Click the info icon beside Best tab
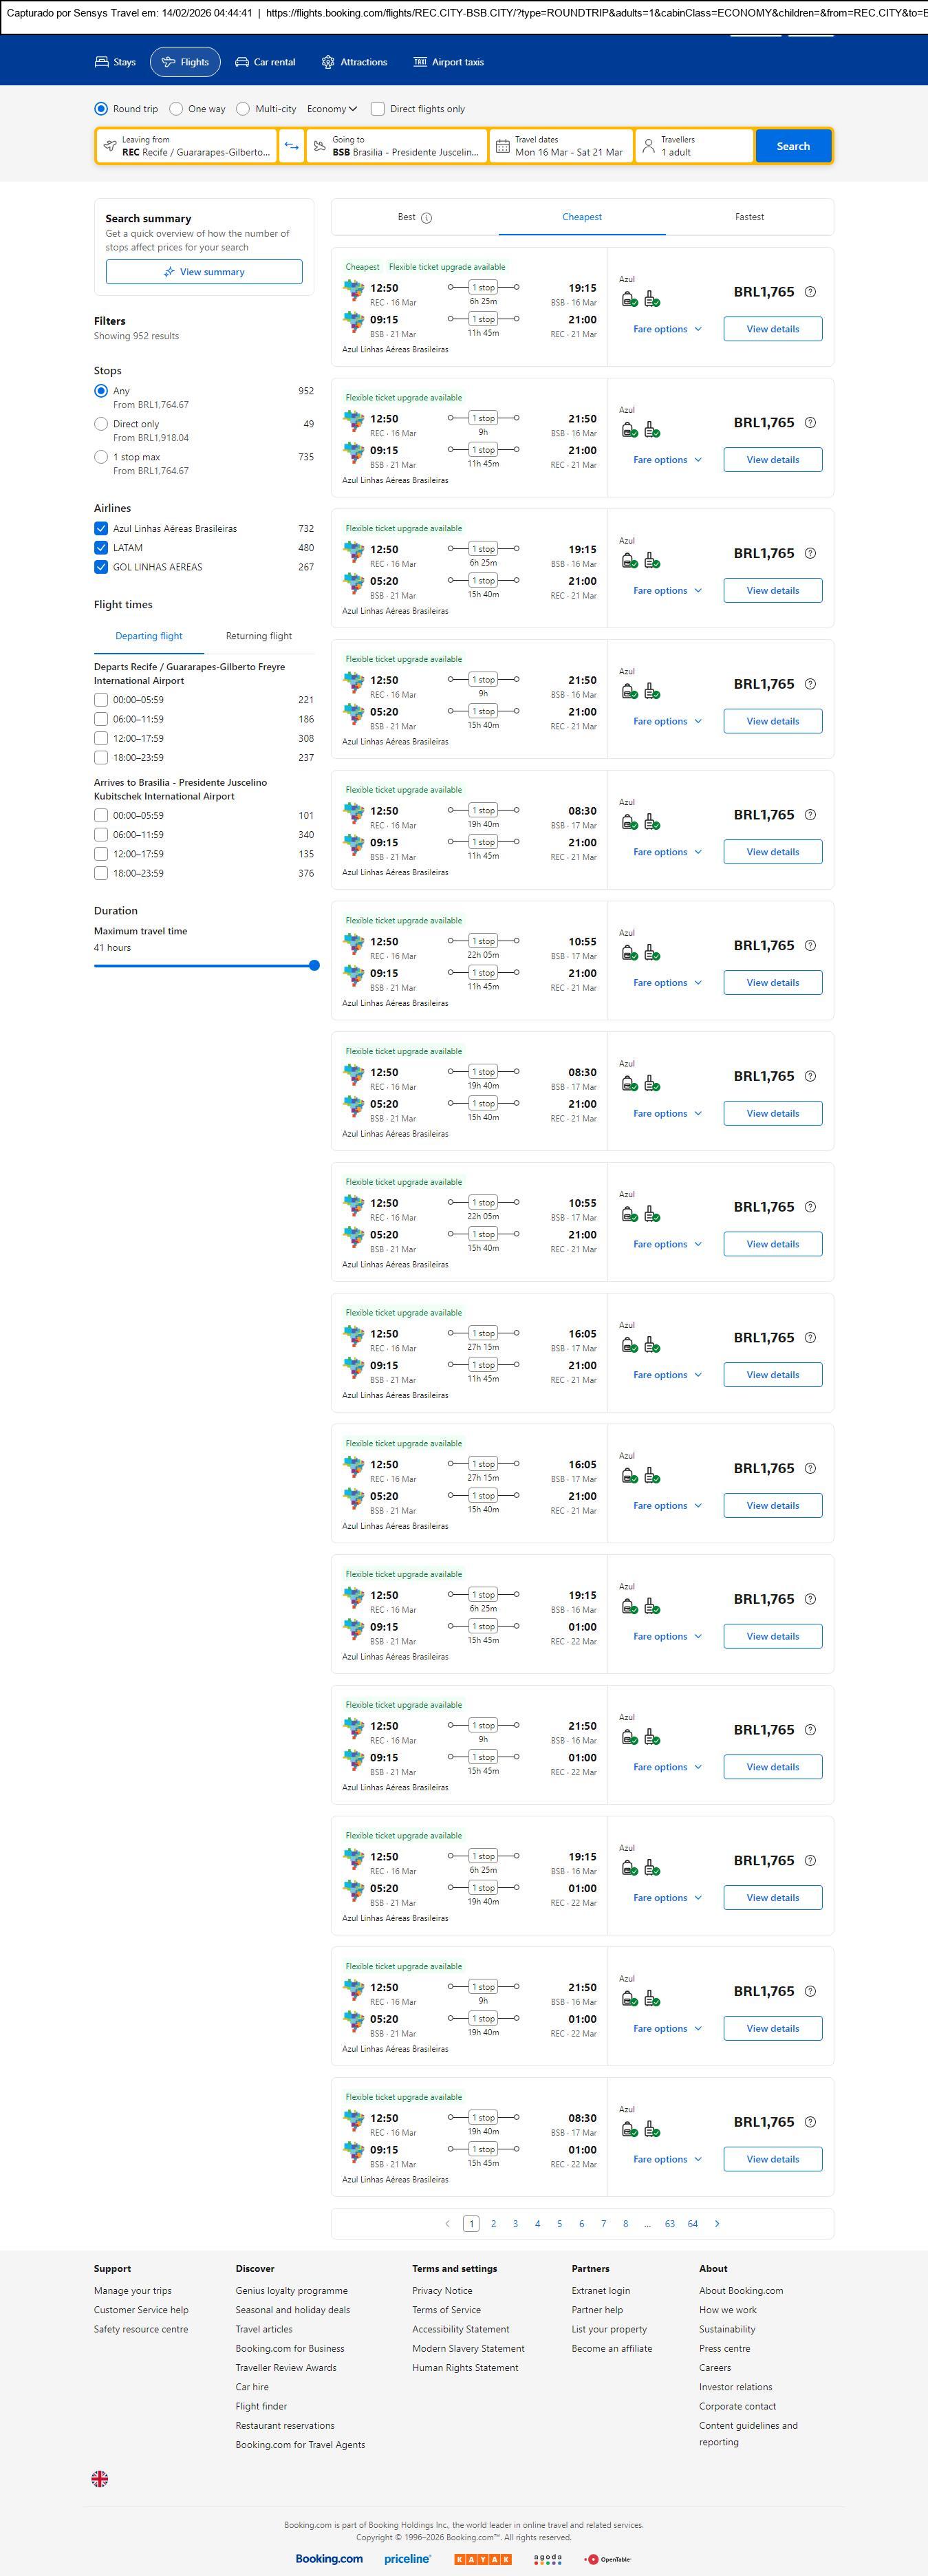The height and width of the screenshot is (2576, 928). (427, 218)
